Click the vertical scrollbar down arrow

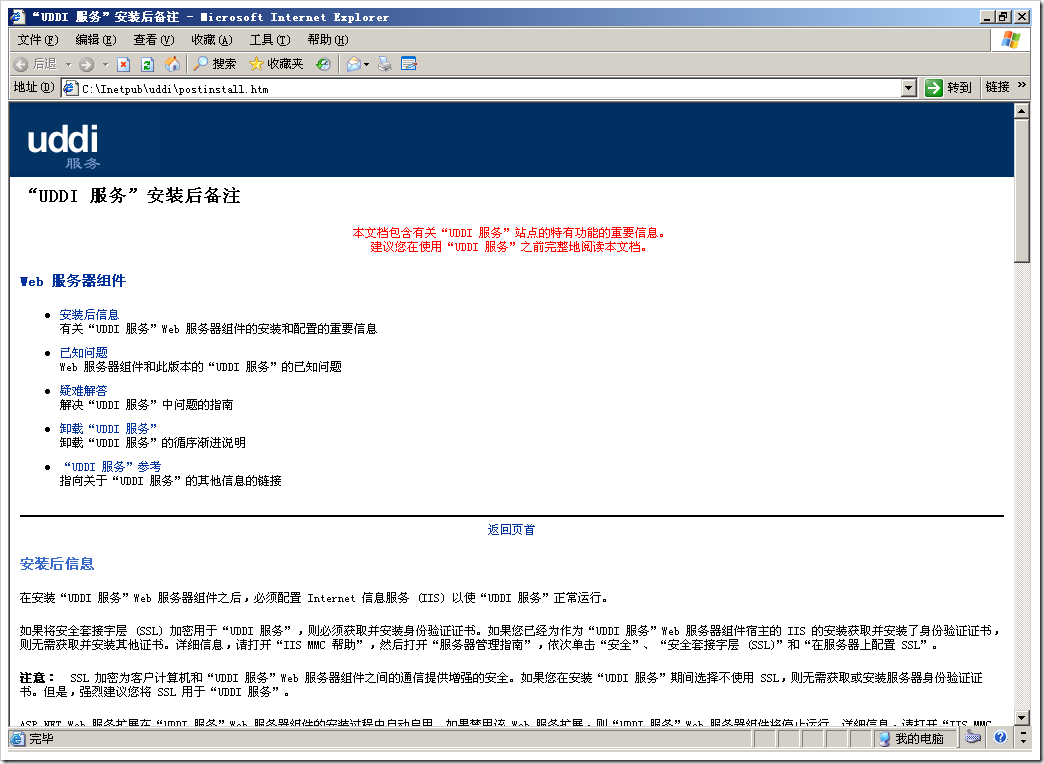pyautogui.click(x=1022, y=717)
